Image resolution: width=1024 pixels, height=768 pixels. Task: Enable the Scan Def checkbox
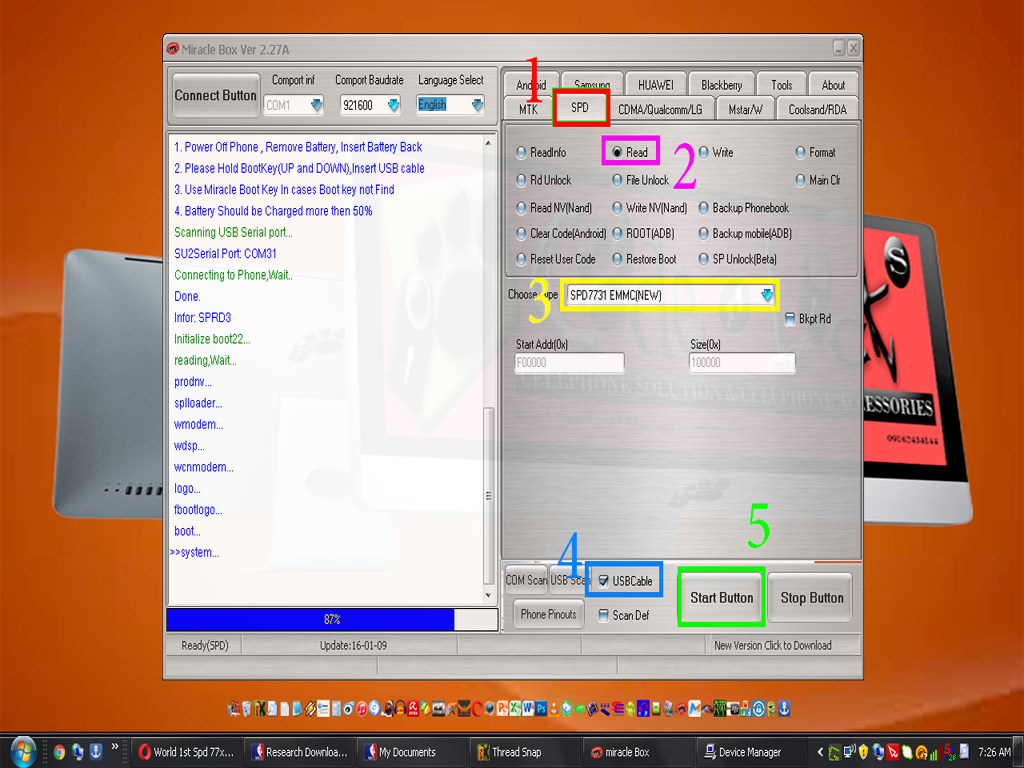click(x=604, y=616)
